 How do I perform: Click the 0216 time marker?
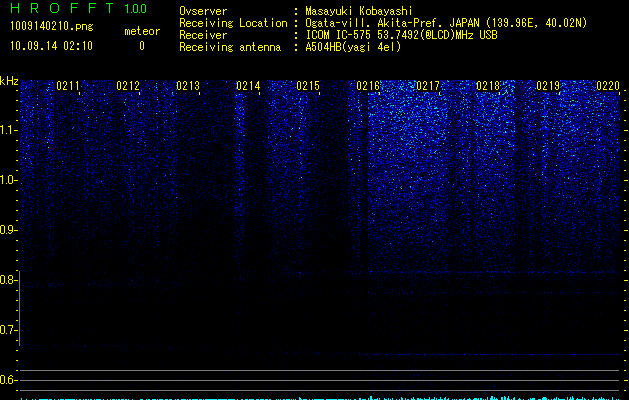point(368,86)
